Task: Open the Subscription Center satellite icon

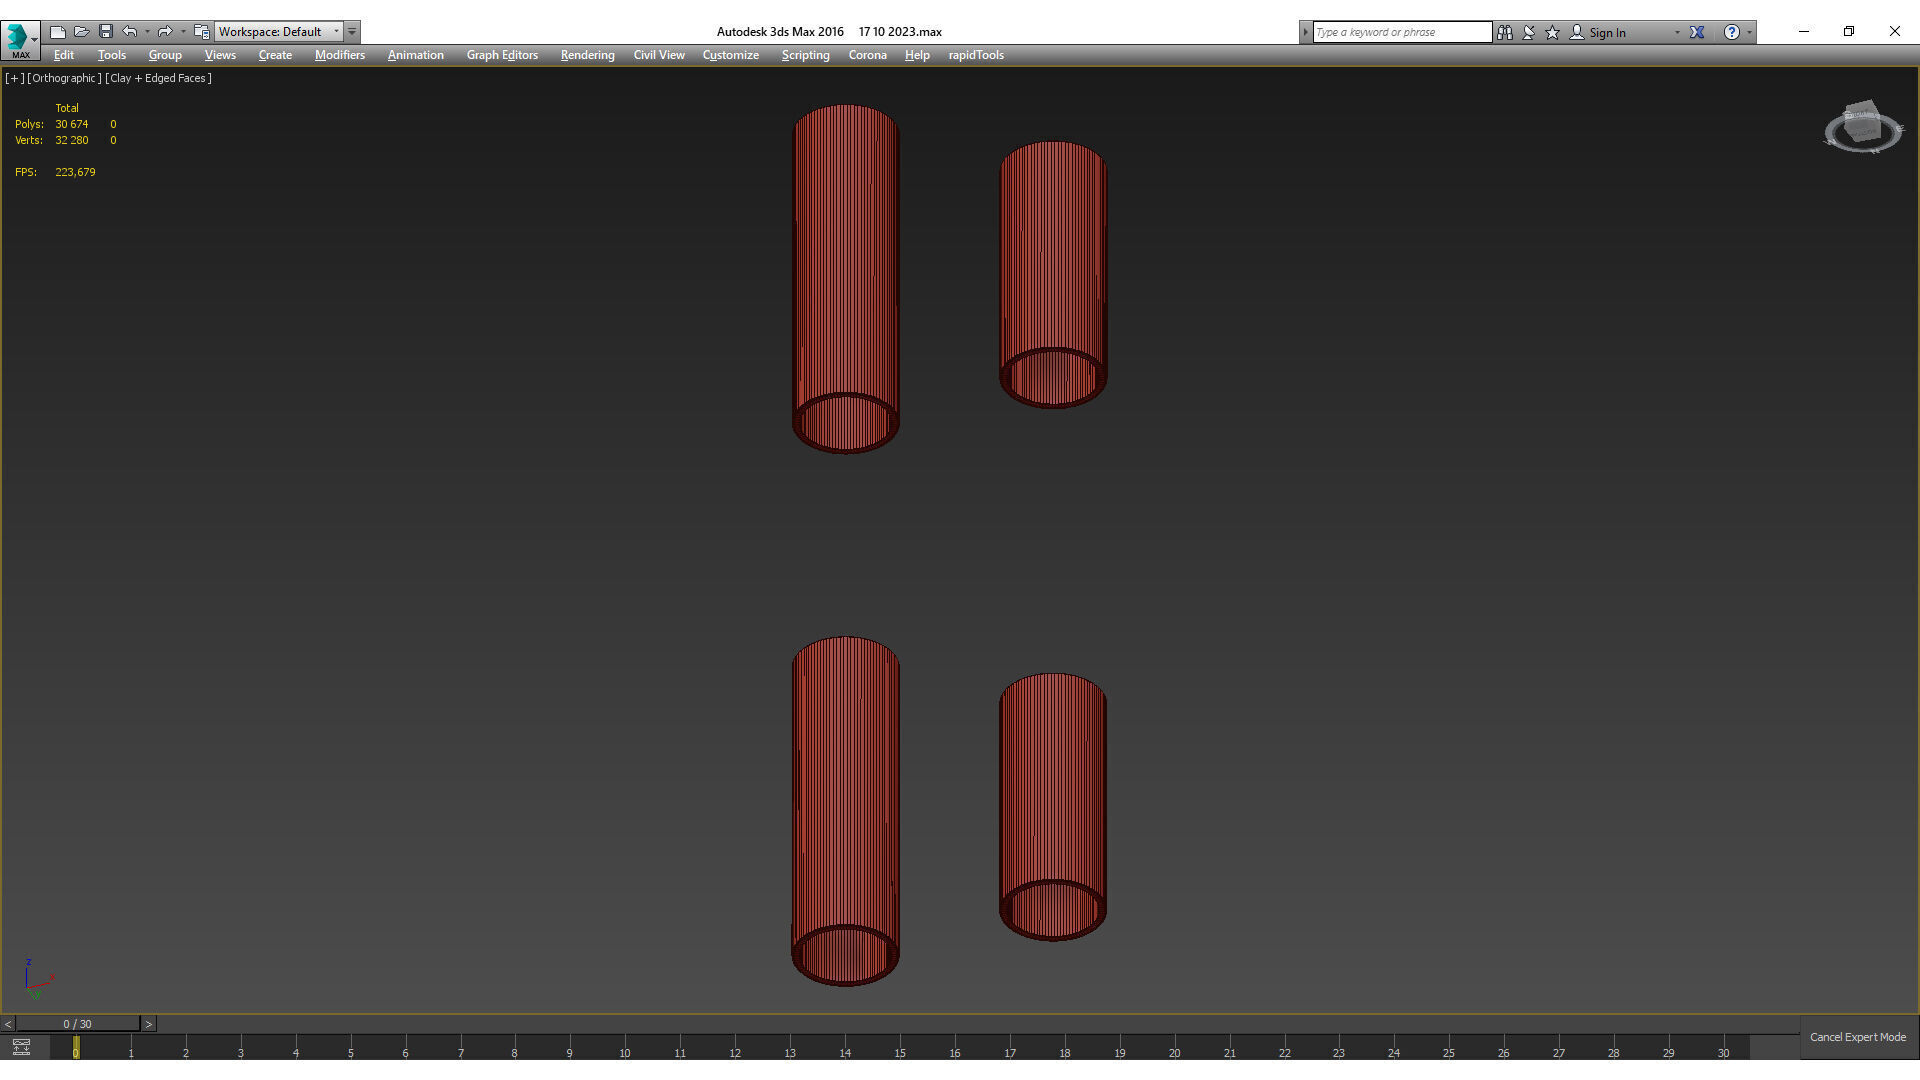Action: [1529, 32]
